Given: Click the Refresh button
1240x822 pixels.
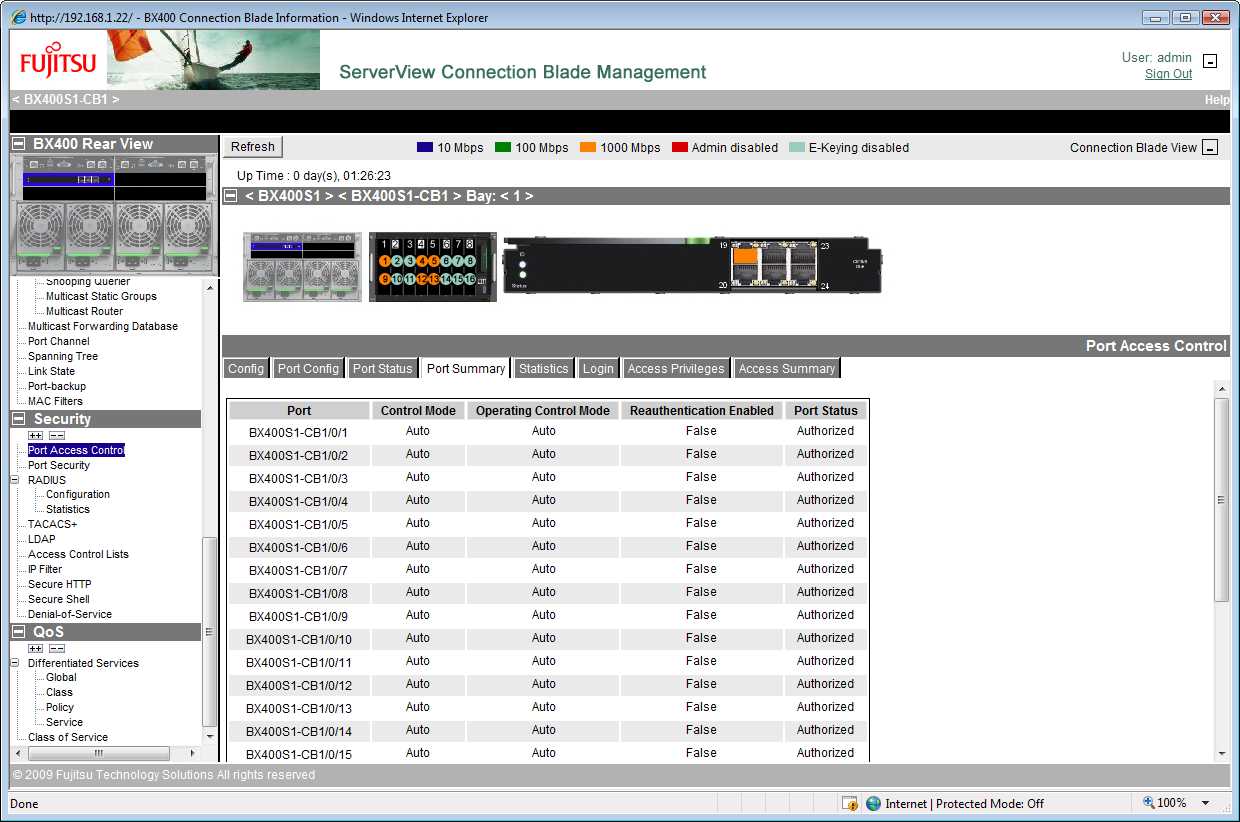Looking at the screenshot, I should (x=253, y=147).
